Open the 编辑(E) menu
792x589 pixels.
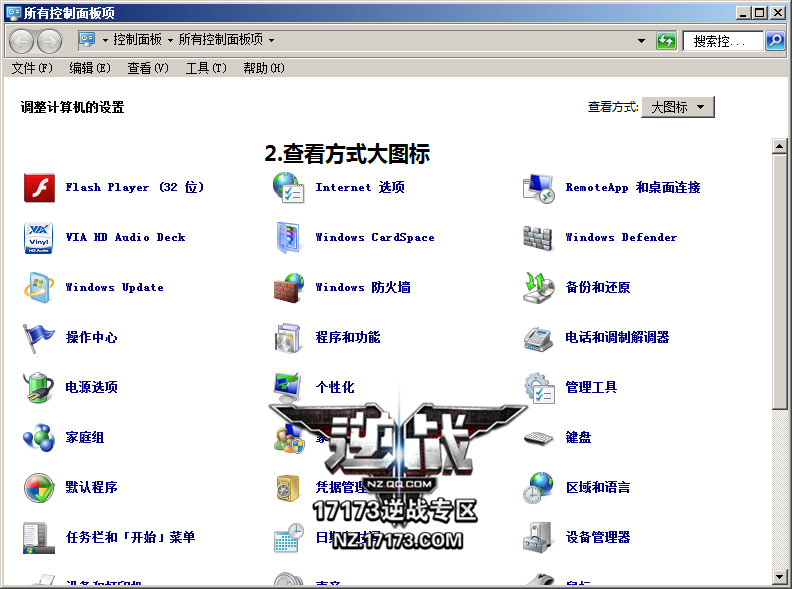click(x=89, y=68)
